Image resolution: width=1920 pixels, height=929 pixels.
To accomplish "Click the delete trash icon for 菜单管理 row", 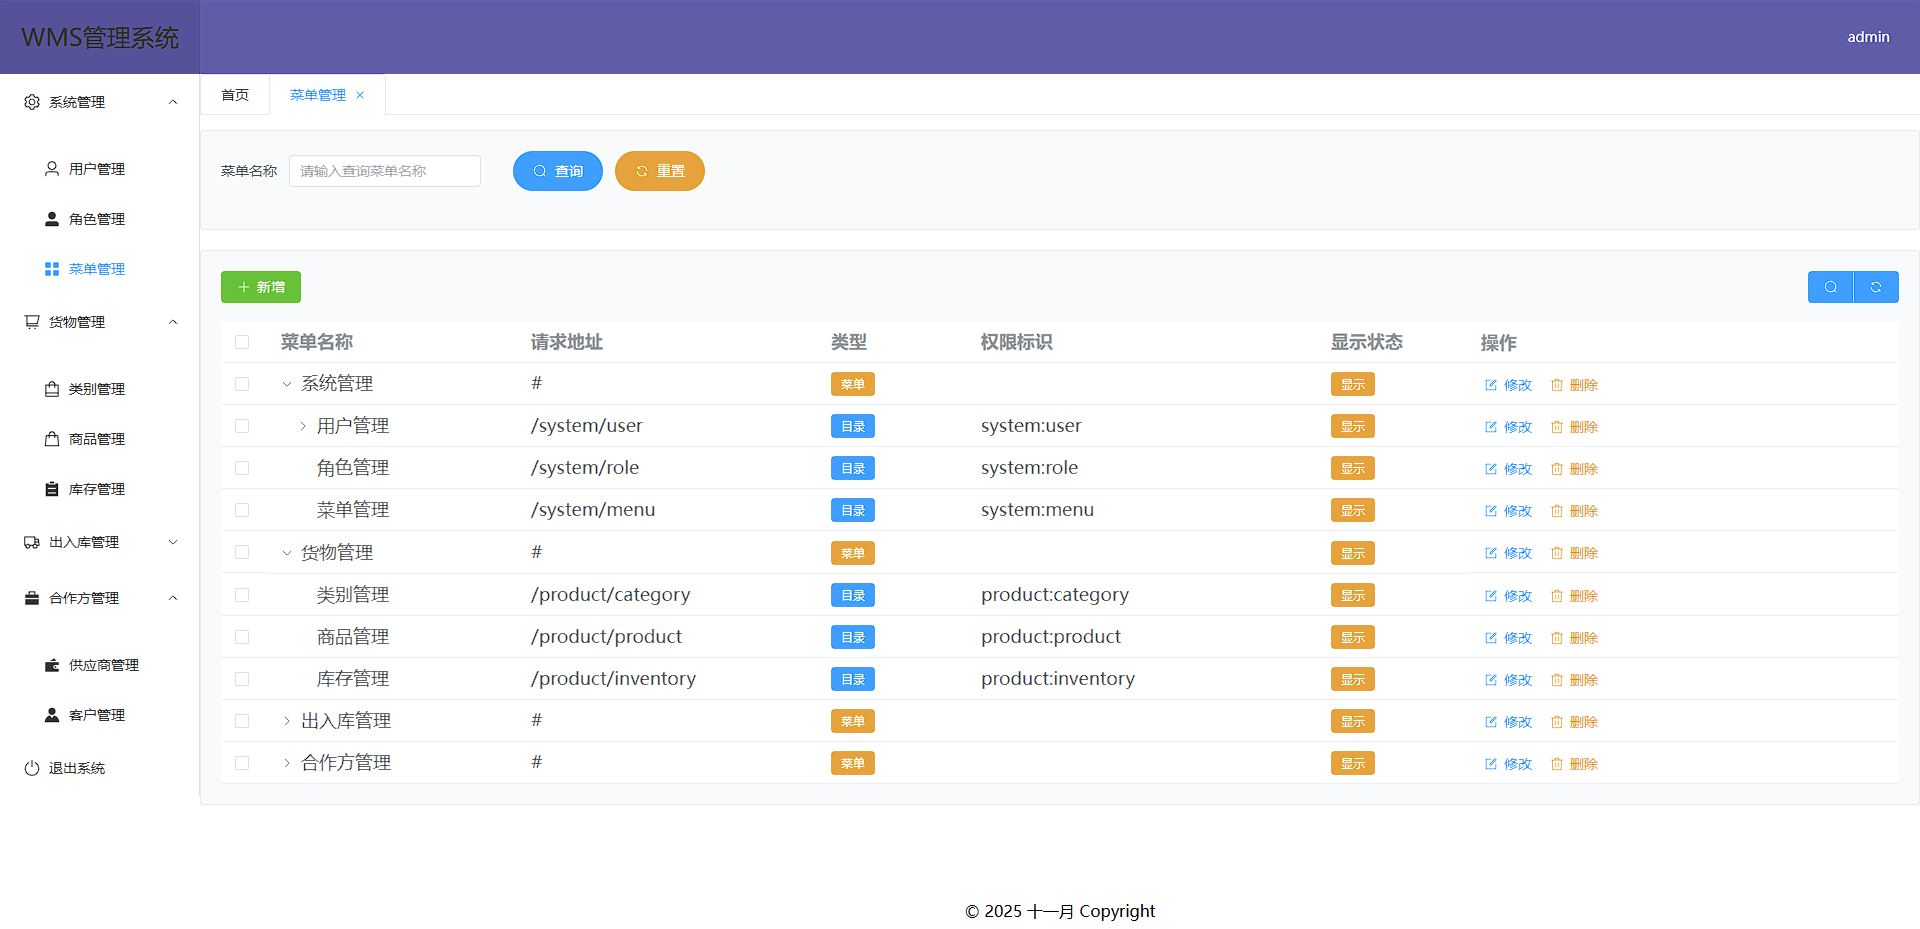I will click(1557, 511).
